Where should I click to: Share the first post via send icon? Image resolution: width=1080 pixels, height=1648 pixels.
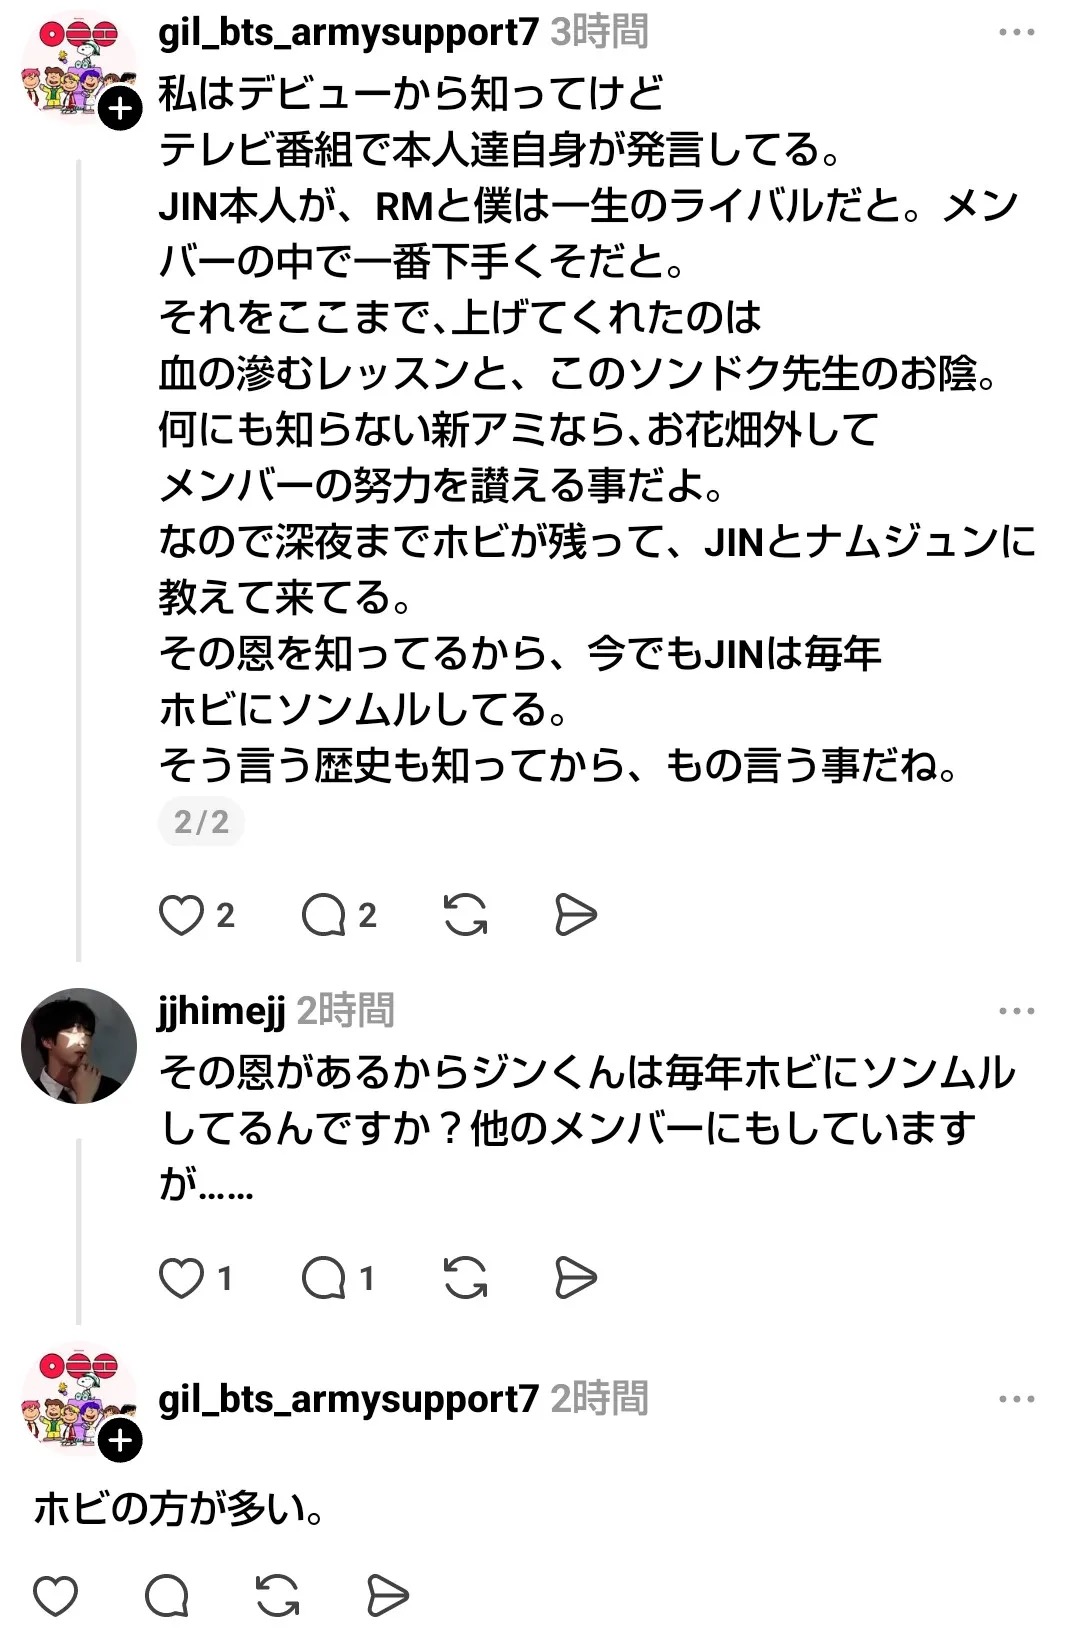click(x=576, y=915)
